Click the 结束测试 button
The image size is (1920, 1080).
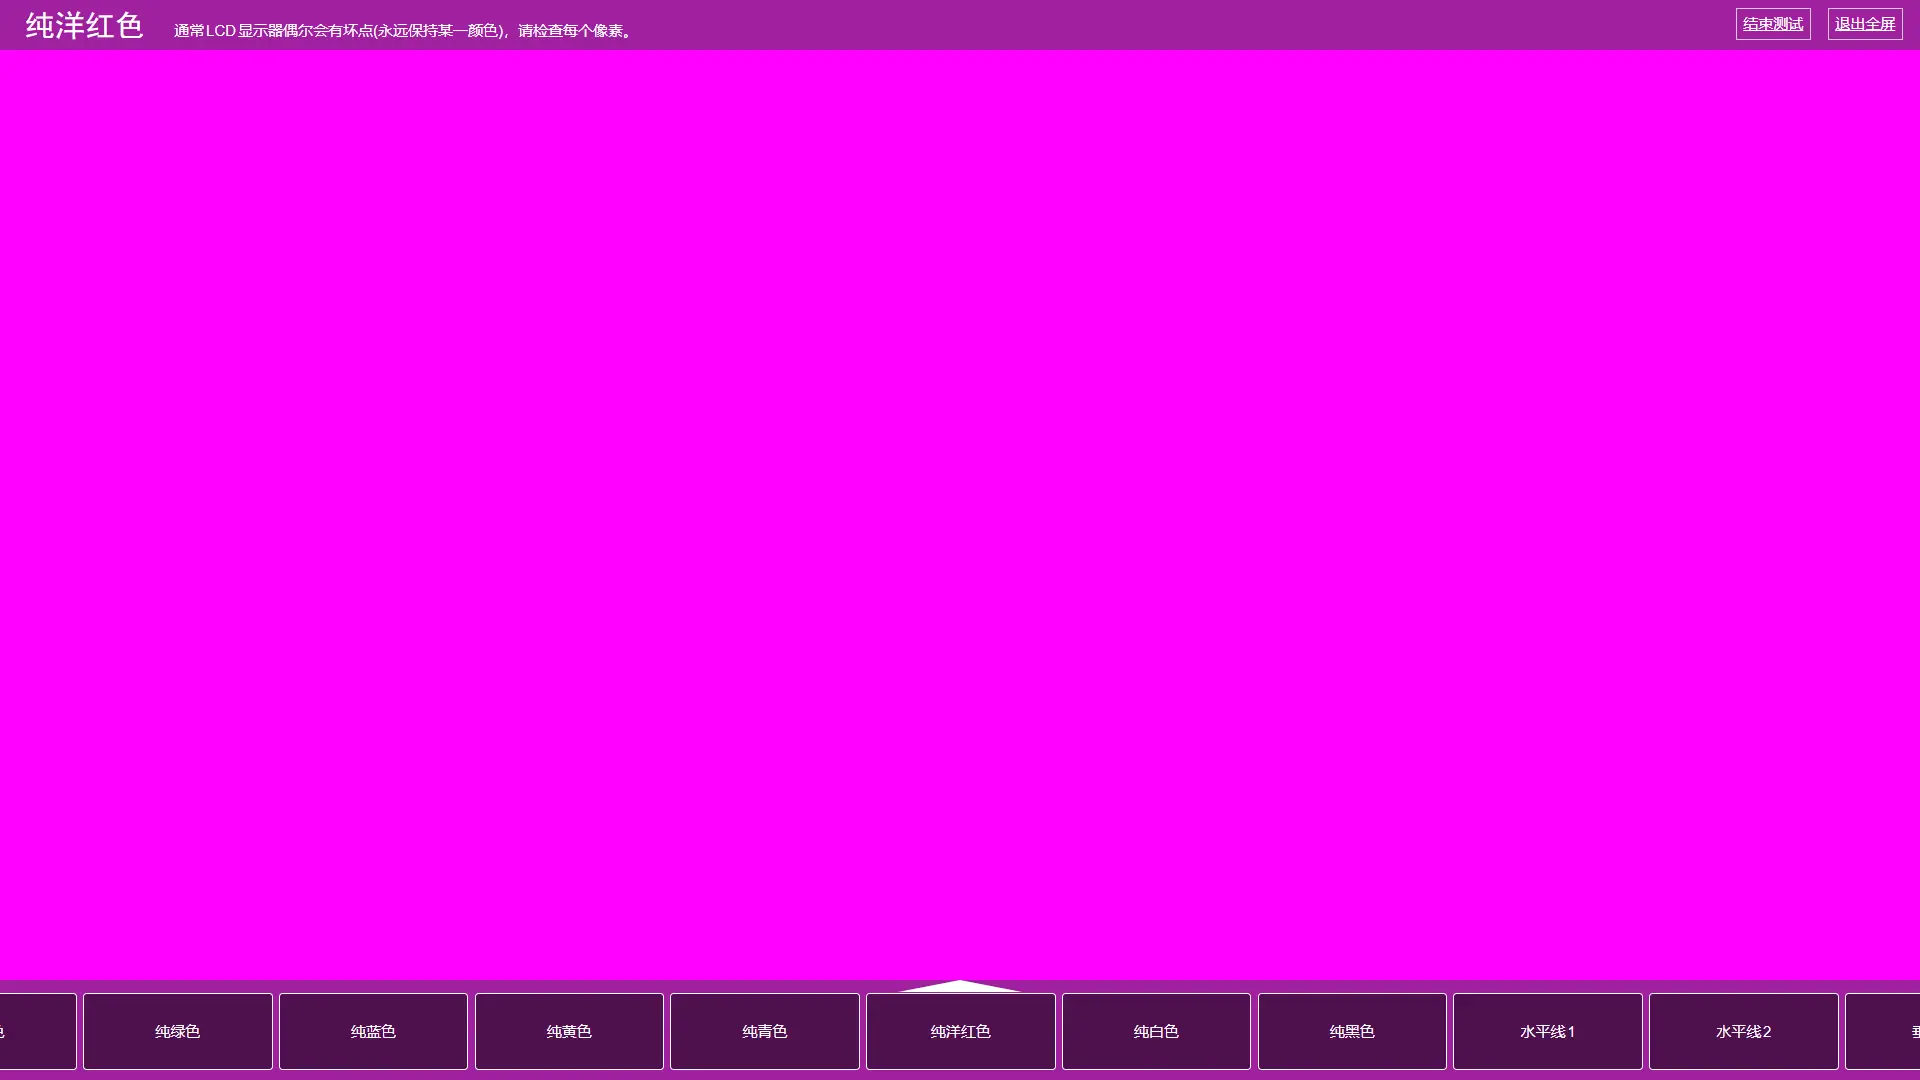1773,24
